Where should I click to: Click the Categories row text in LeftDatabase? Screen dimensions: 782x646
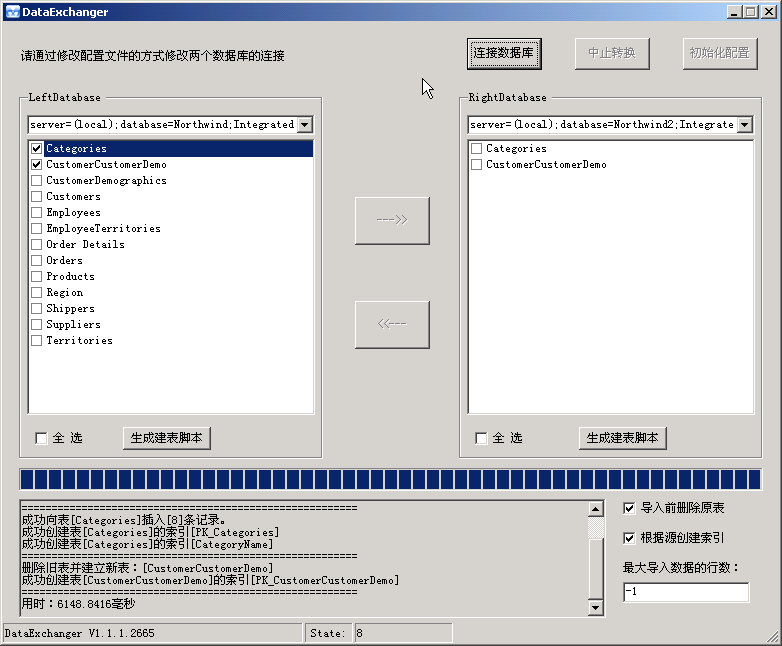[x=76, y=149]
